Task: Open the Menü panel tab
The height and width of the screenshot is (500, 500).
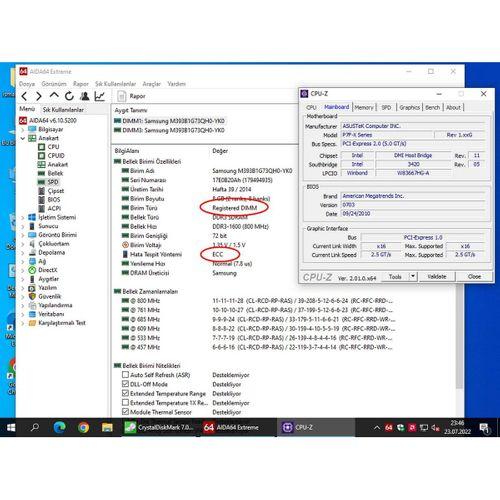Action: tap(27, 109)
